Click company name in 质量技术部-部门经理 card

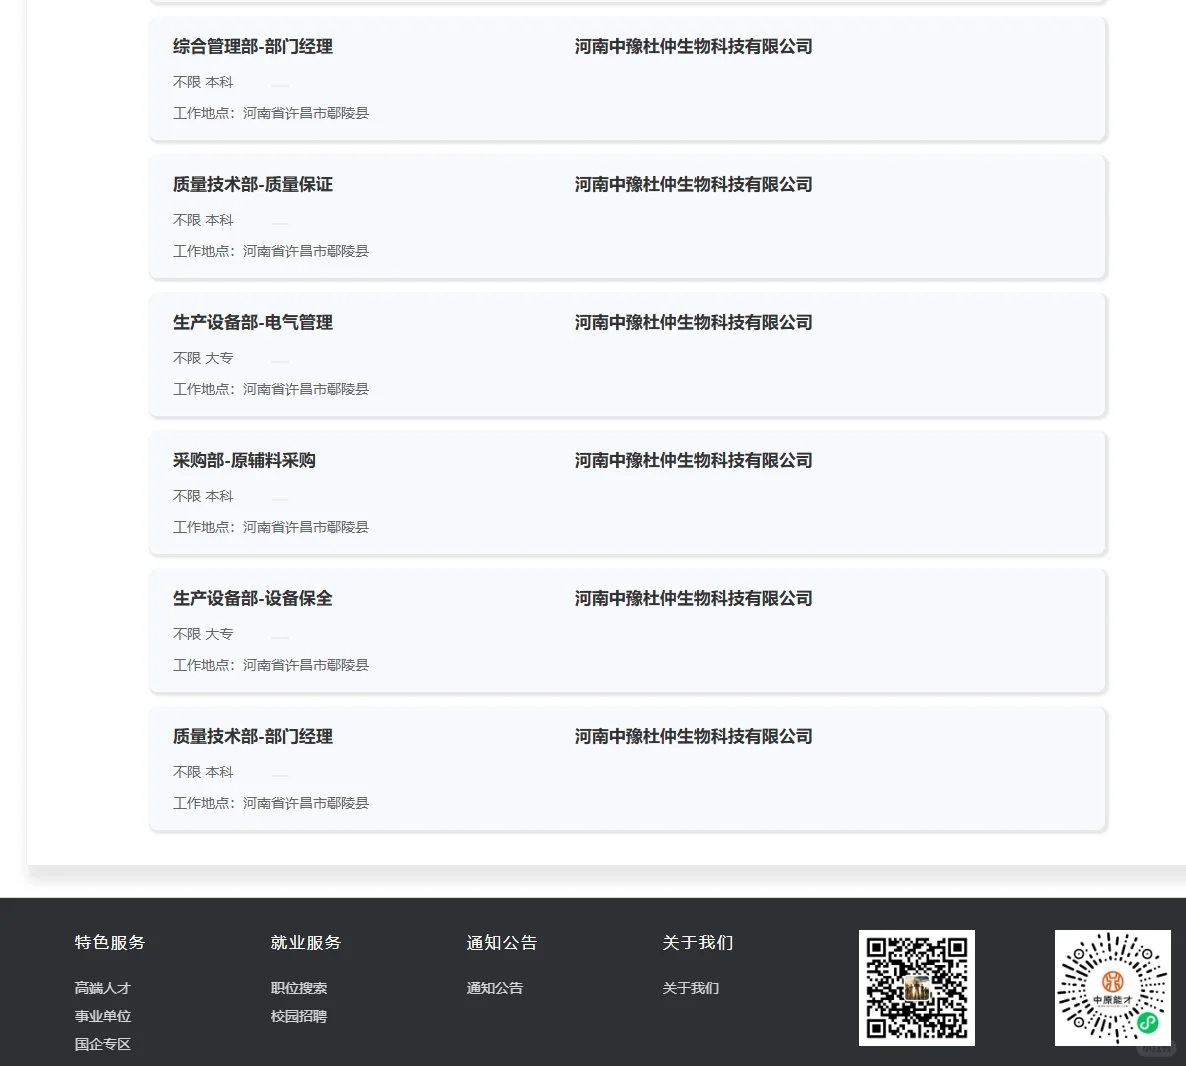tap(694, 737)
